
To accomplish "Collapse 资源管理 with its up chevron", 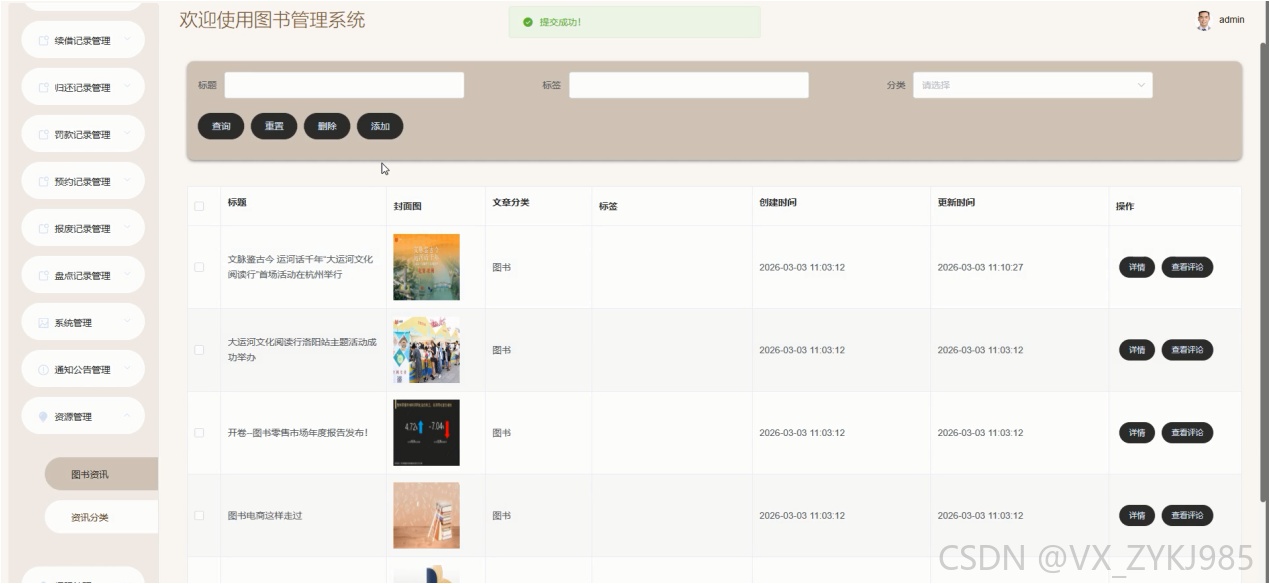I will pyautogui.click(x=127, y=415).
